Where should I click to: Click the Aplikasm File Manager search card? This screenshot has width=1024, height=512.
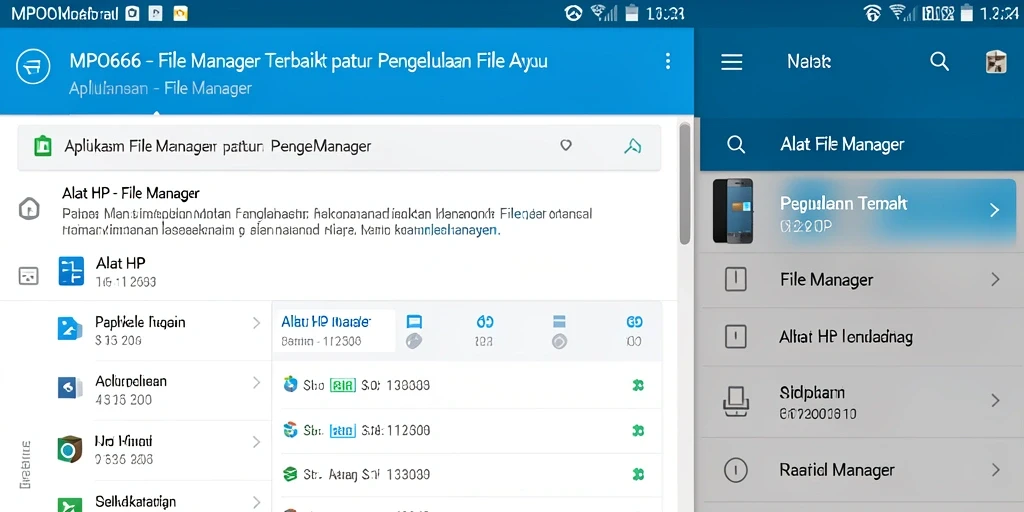tap(339, 147)
